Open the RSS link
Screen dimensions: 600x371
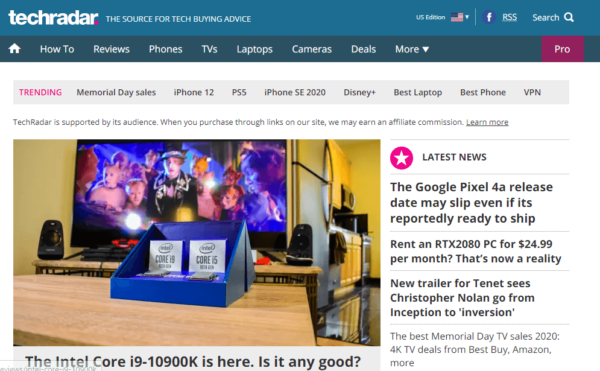click(x=509, y=17)
